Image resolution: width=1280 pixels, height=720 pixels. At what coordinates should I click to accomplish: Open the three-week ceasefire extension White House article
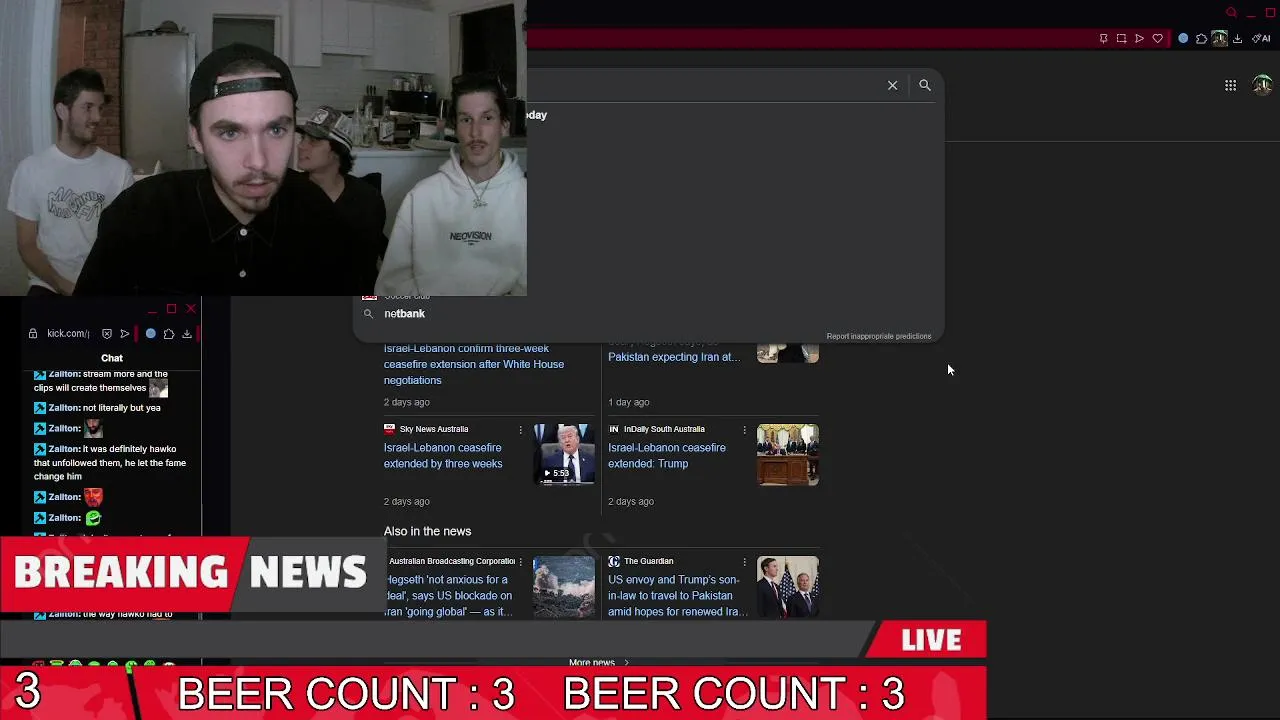click(473, 364)
